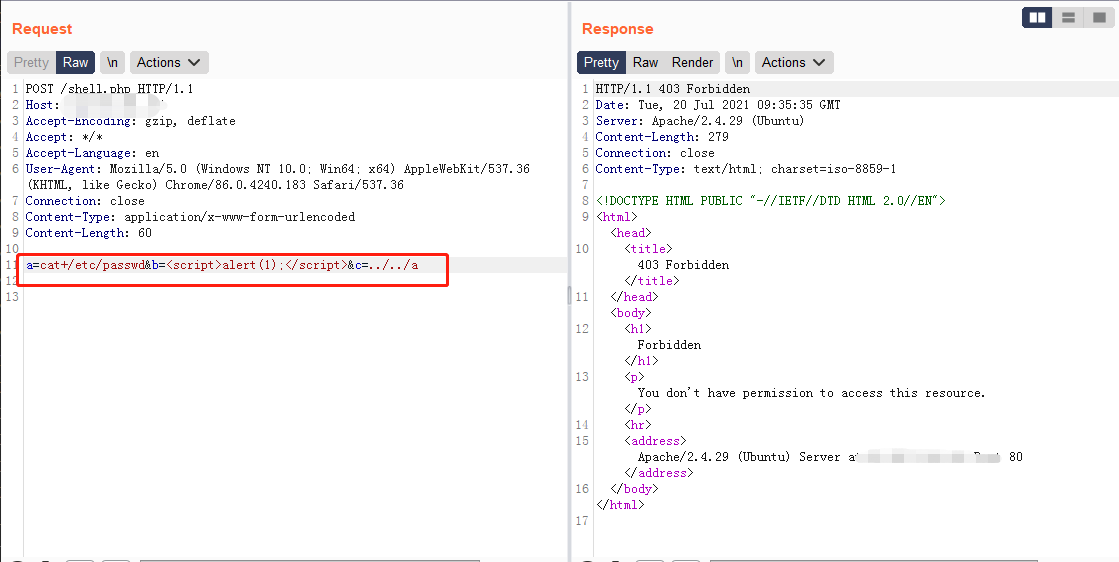Switch to top-bottom stacked layout icon
Screen dimensions: 1119x562
(1068, 17)
